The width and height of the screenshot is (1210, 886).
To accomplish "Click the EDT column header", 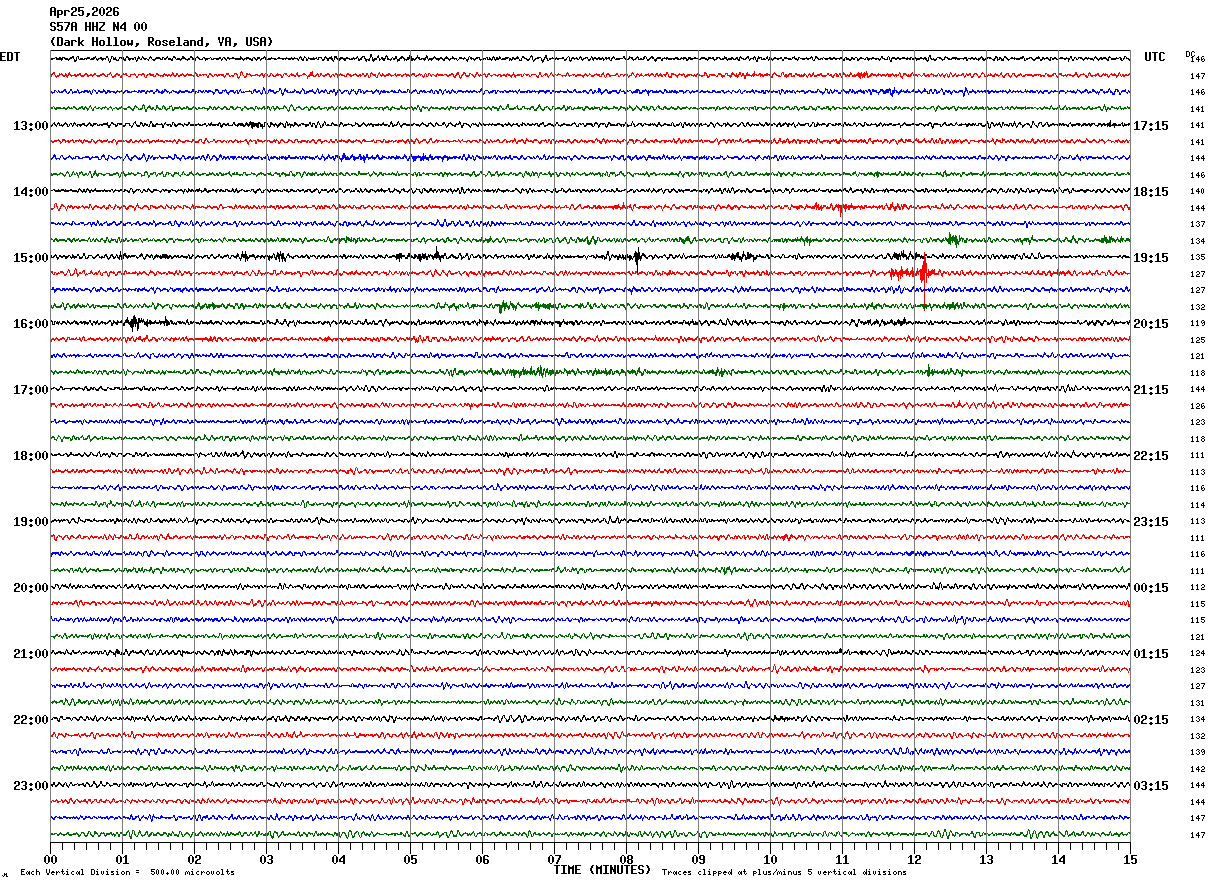I will tap(10, 57).
